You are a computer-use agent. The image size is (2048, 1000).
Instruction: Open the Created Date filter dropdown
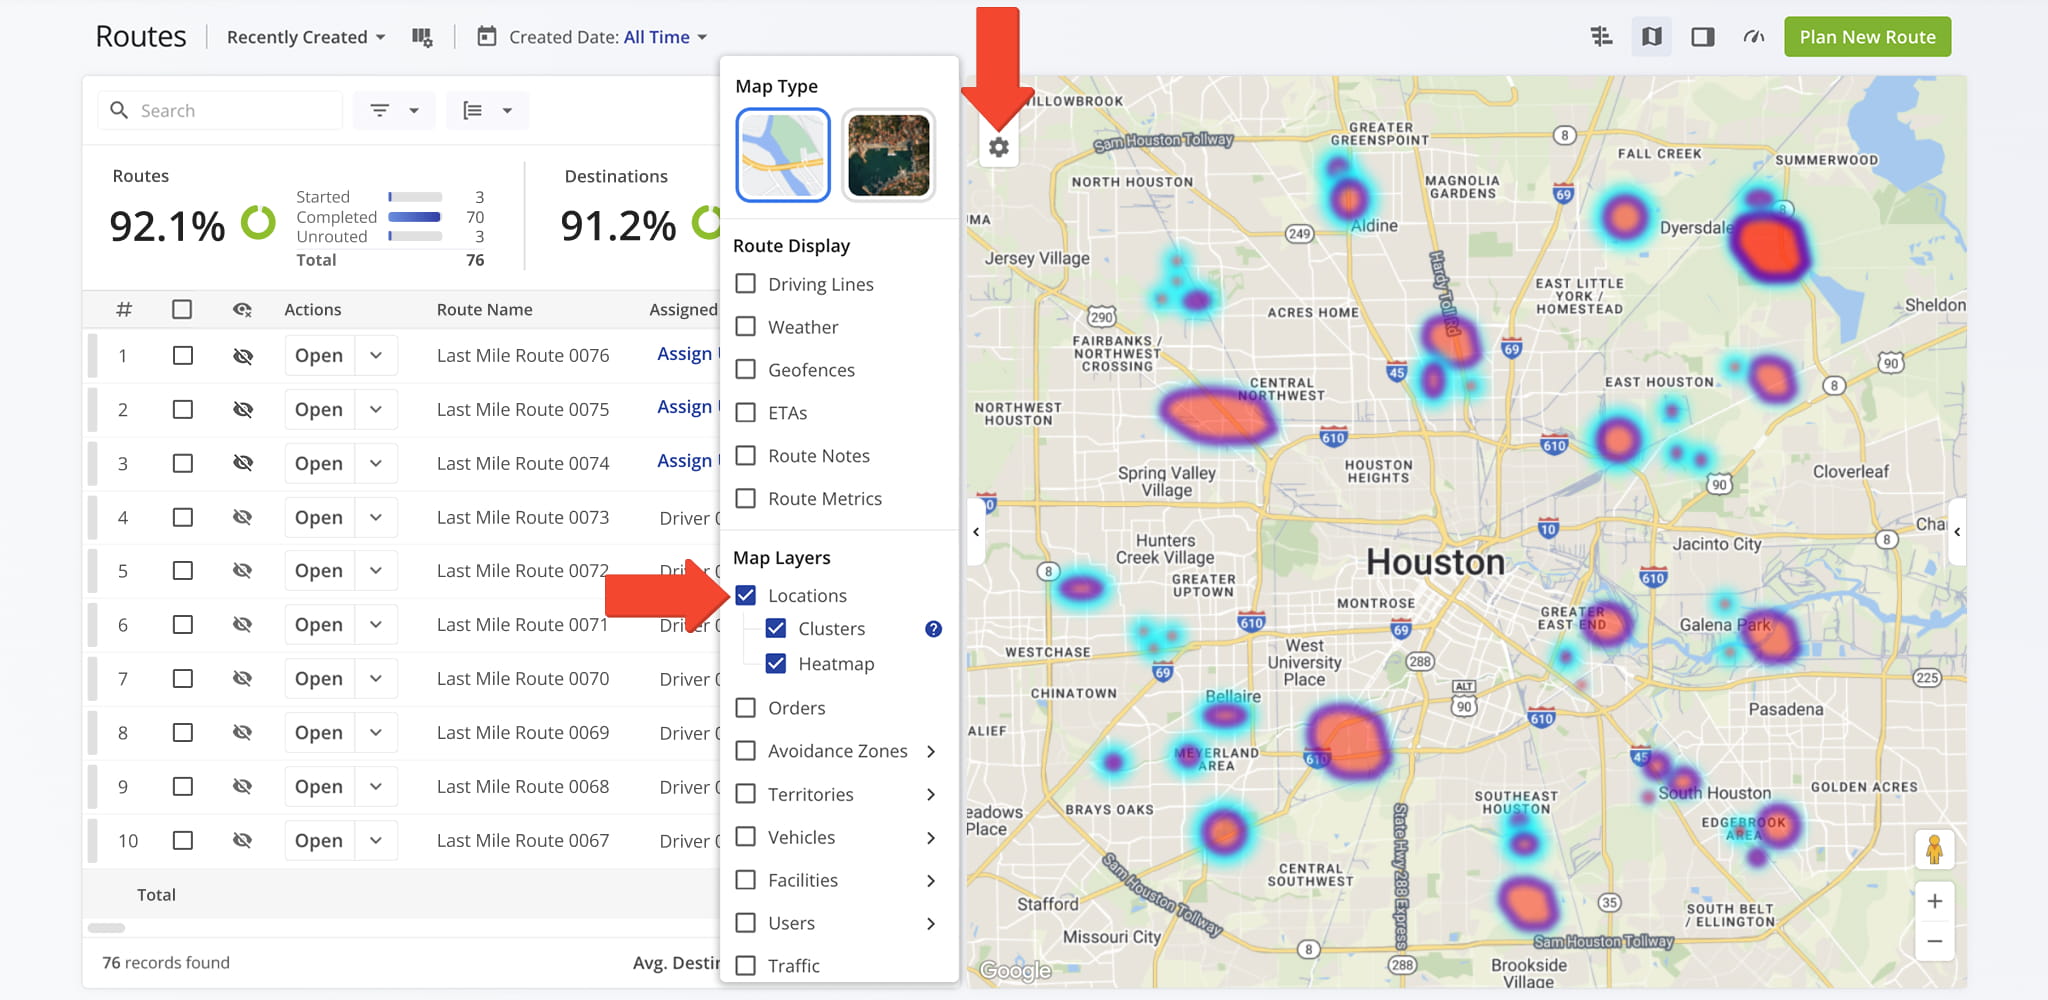pyautogui.click(x=607, y=37)
